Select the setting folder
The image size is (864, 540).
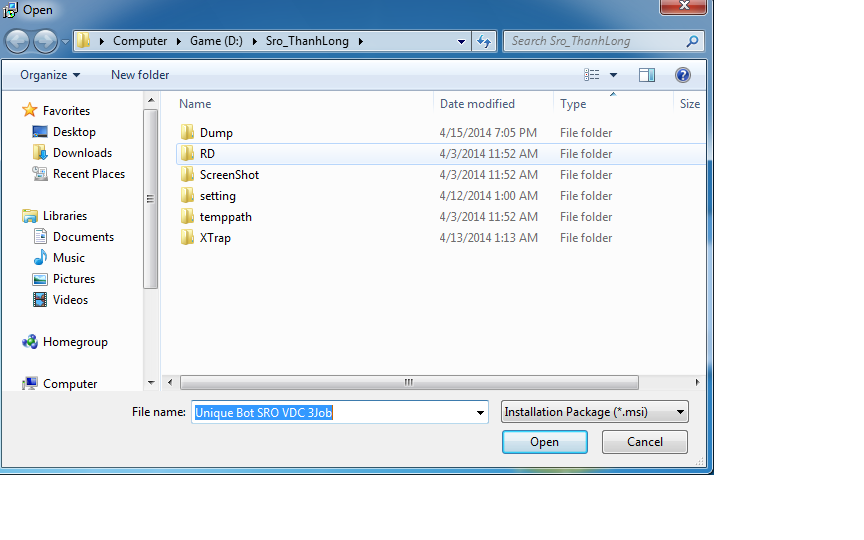click(x=441, y=196)
